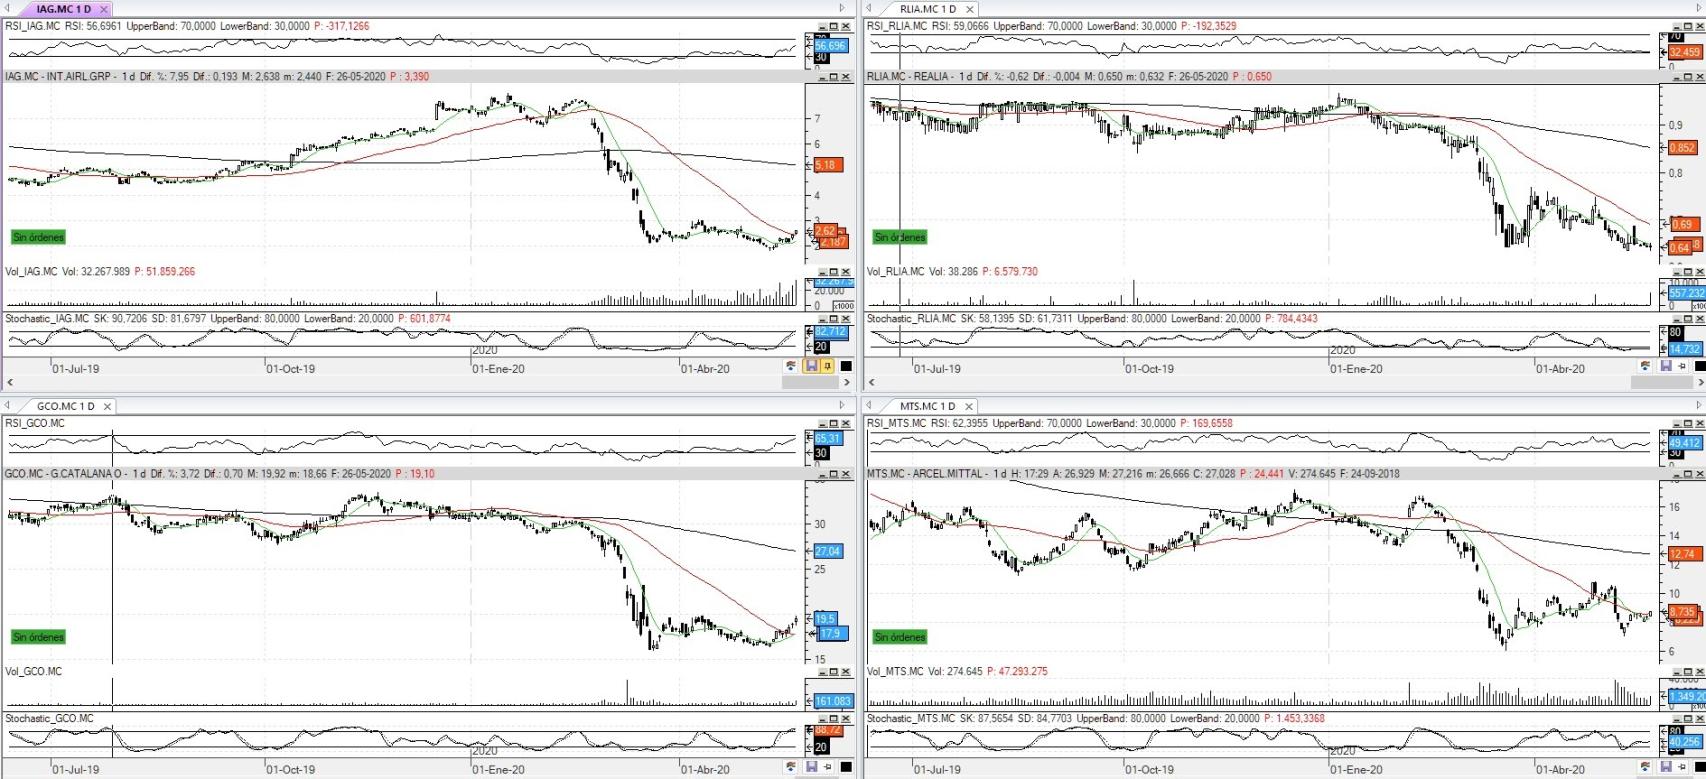Image resolution: width=1706 pixels, height=779 pixels.
Task: Select the IAG.MC 1 D tab
Action: (63, 9)
